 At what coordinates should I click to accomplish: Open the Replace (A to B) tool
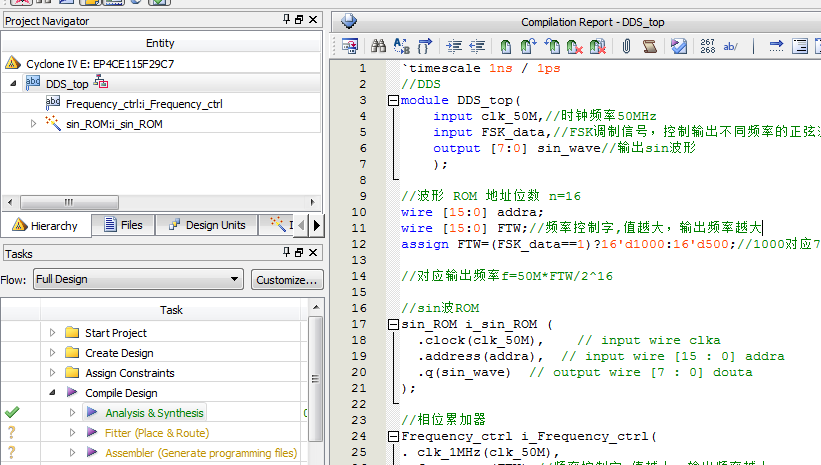(402, 47)
